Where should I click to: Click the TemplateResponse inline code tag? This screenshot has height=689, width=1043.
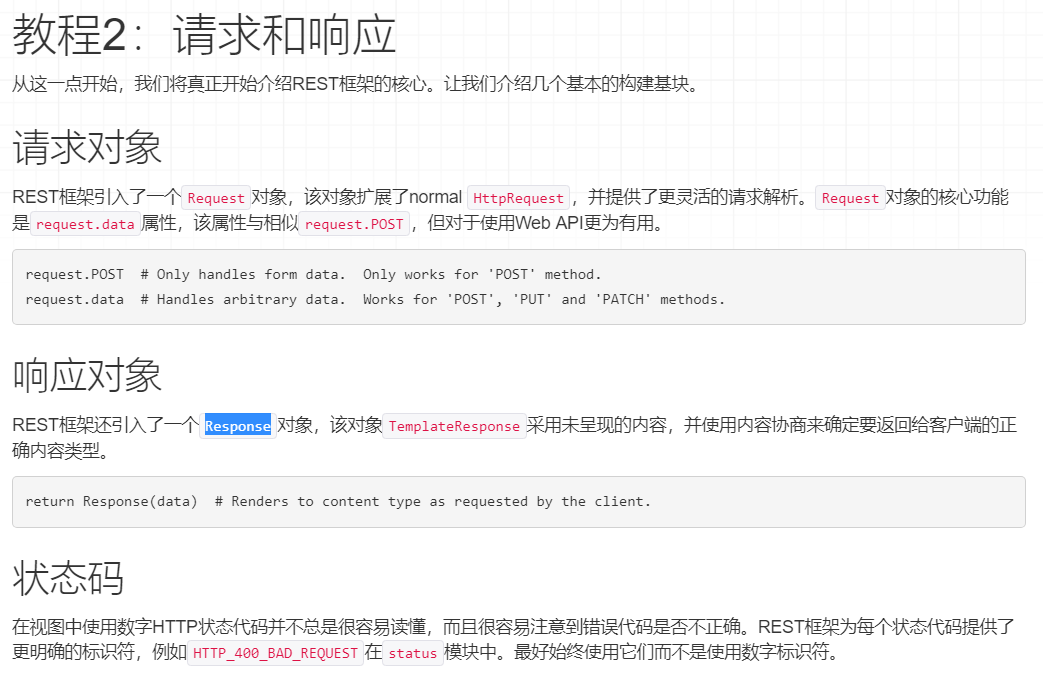tap(454, 426)
